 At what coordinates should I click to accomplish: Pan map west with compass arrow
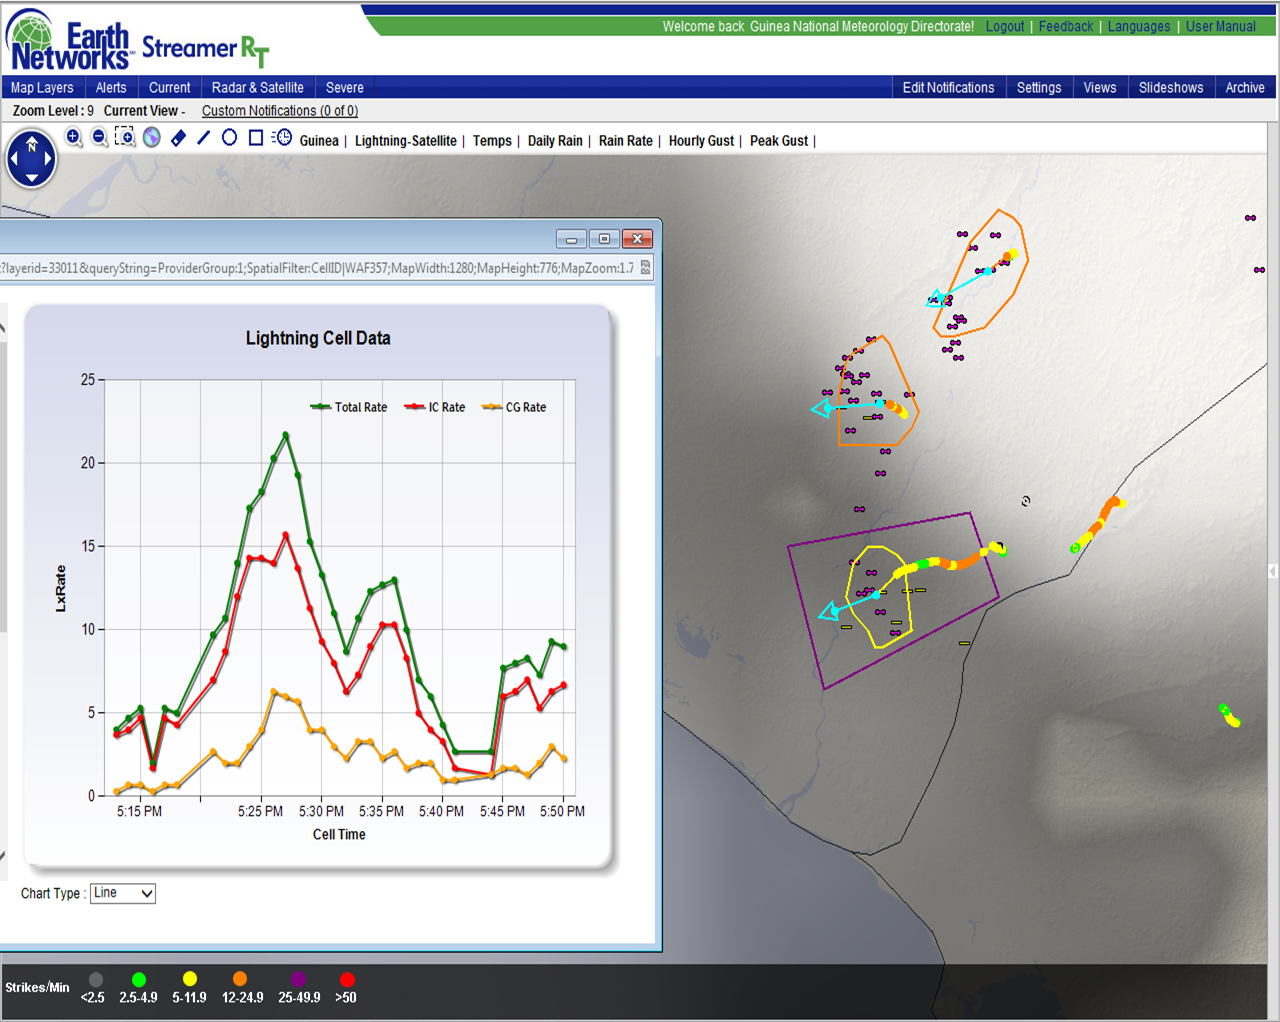(x=16, y=159)
